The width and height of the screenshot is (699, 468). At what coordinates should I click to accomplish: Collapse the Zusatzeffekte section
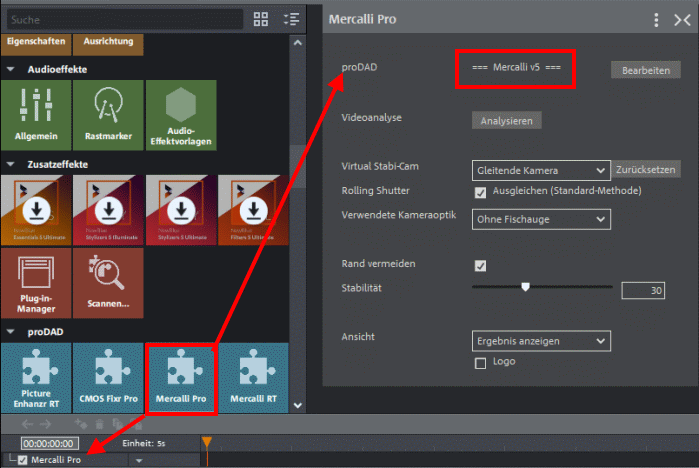[11, 164]
